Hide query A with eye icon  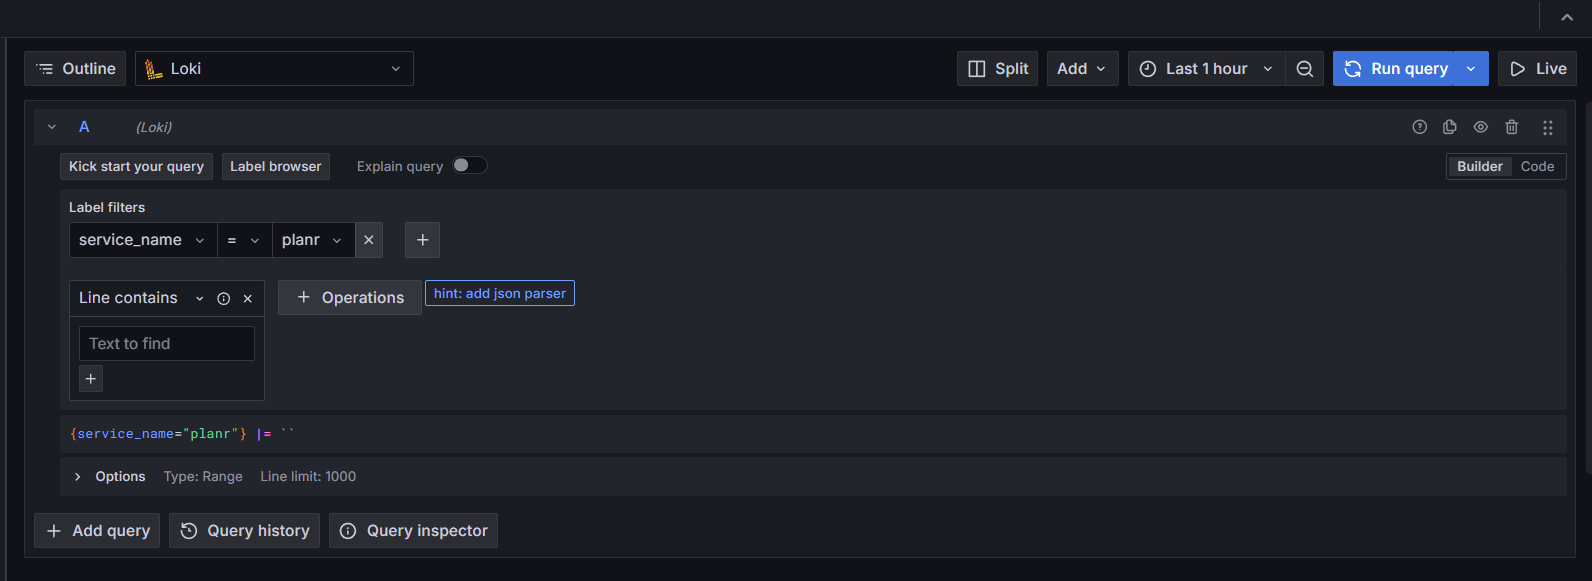tap(1481, 127)
